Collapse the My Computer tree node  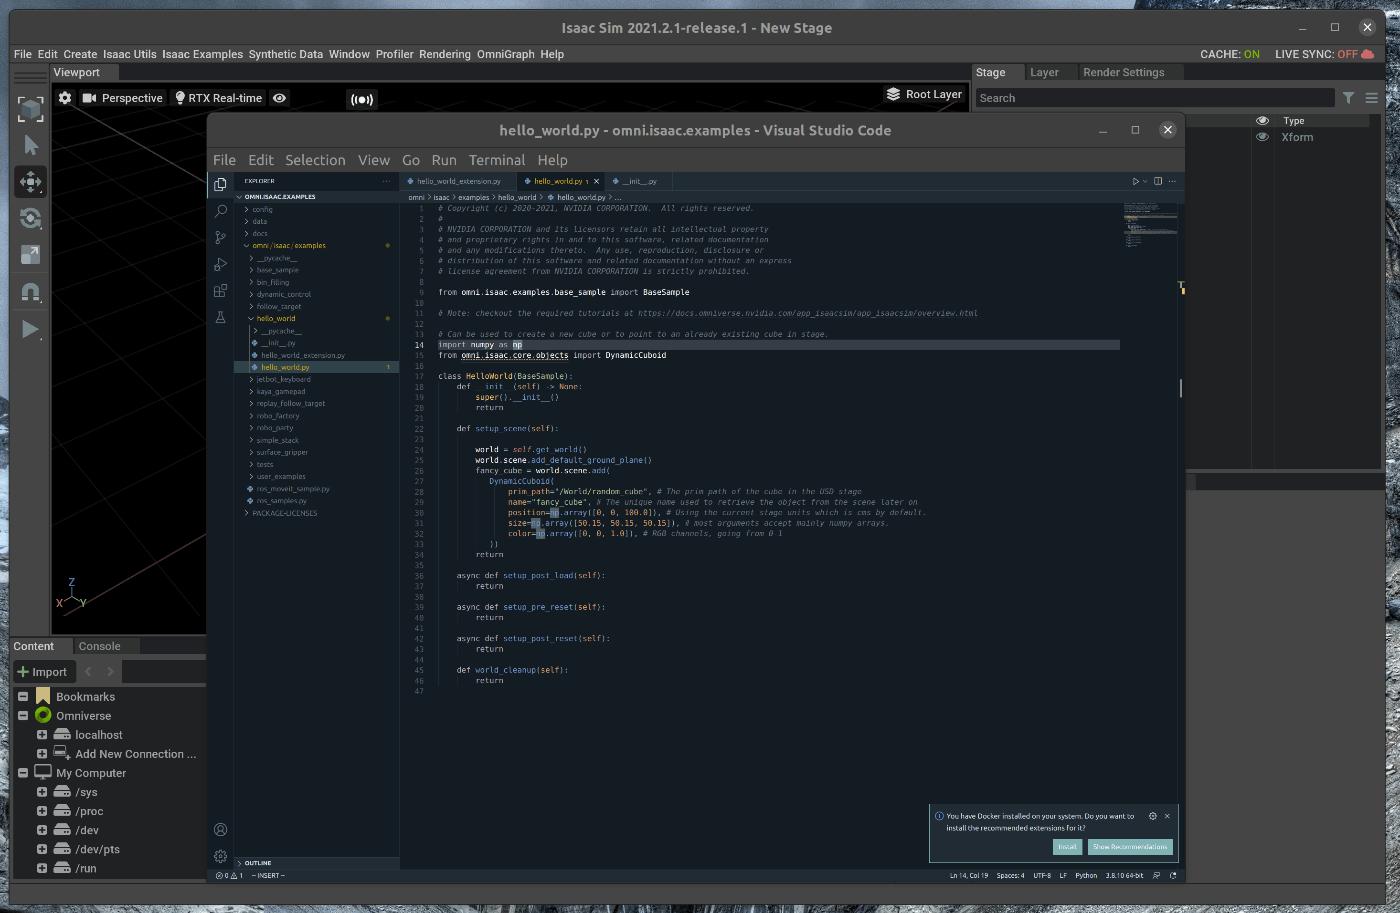[23, 773]
